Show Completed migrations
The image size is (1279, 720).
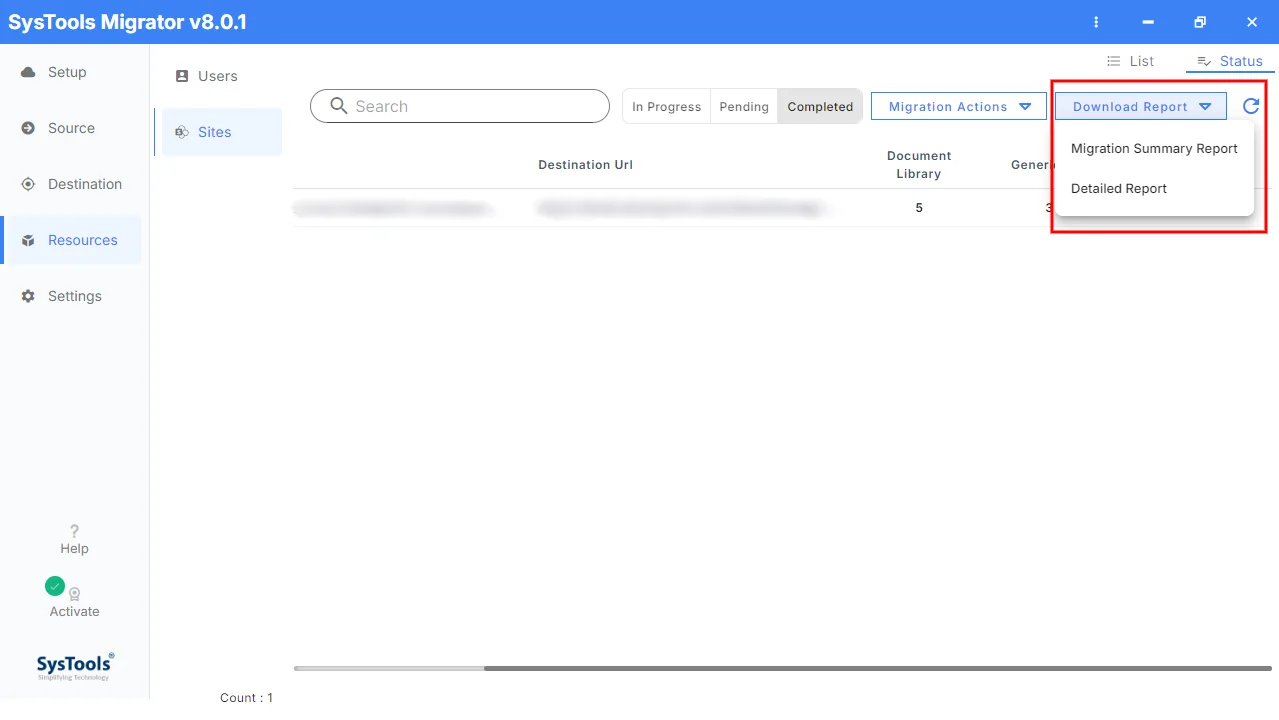[x=820, y=107]
